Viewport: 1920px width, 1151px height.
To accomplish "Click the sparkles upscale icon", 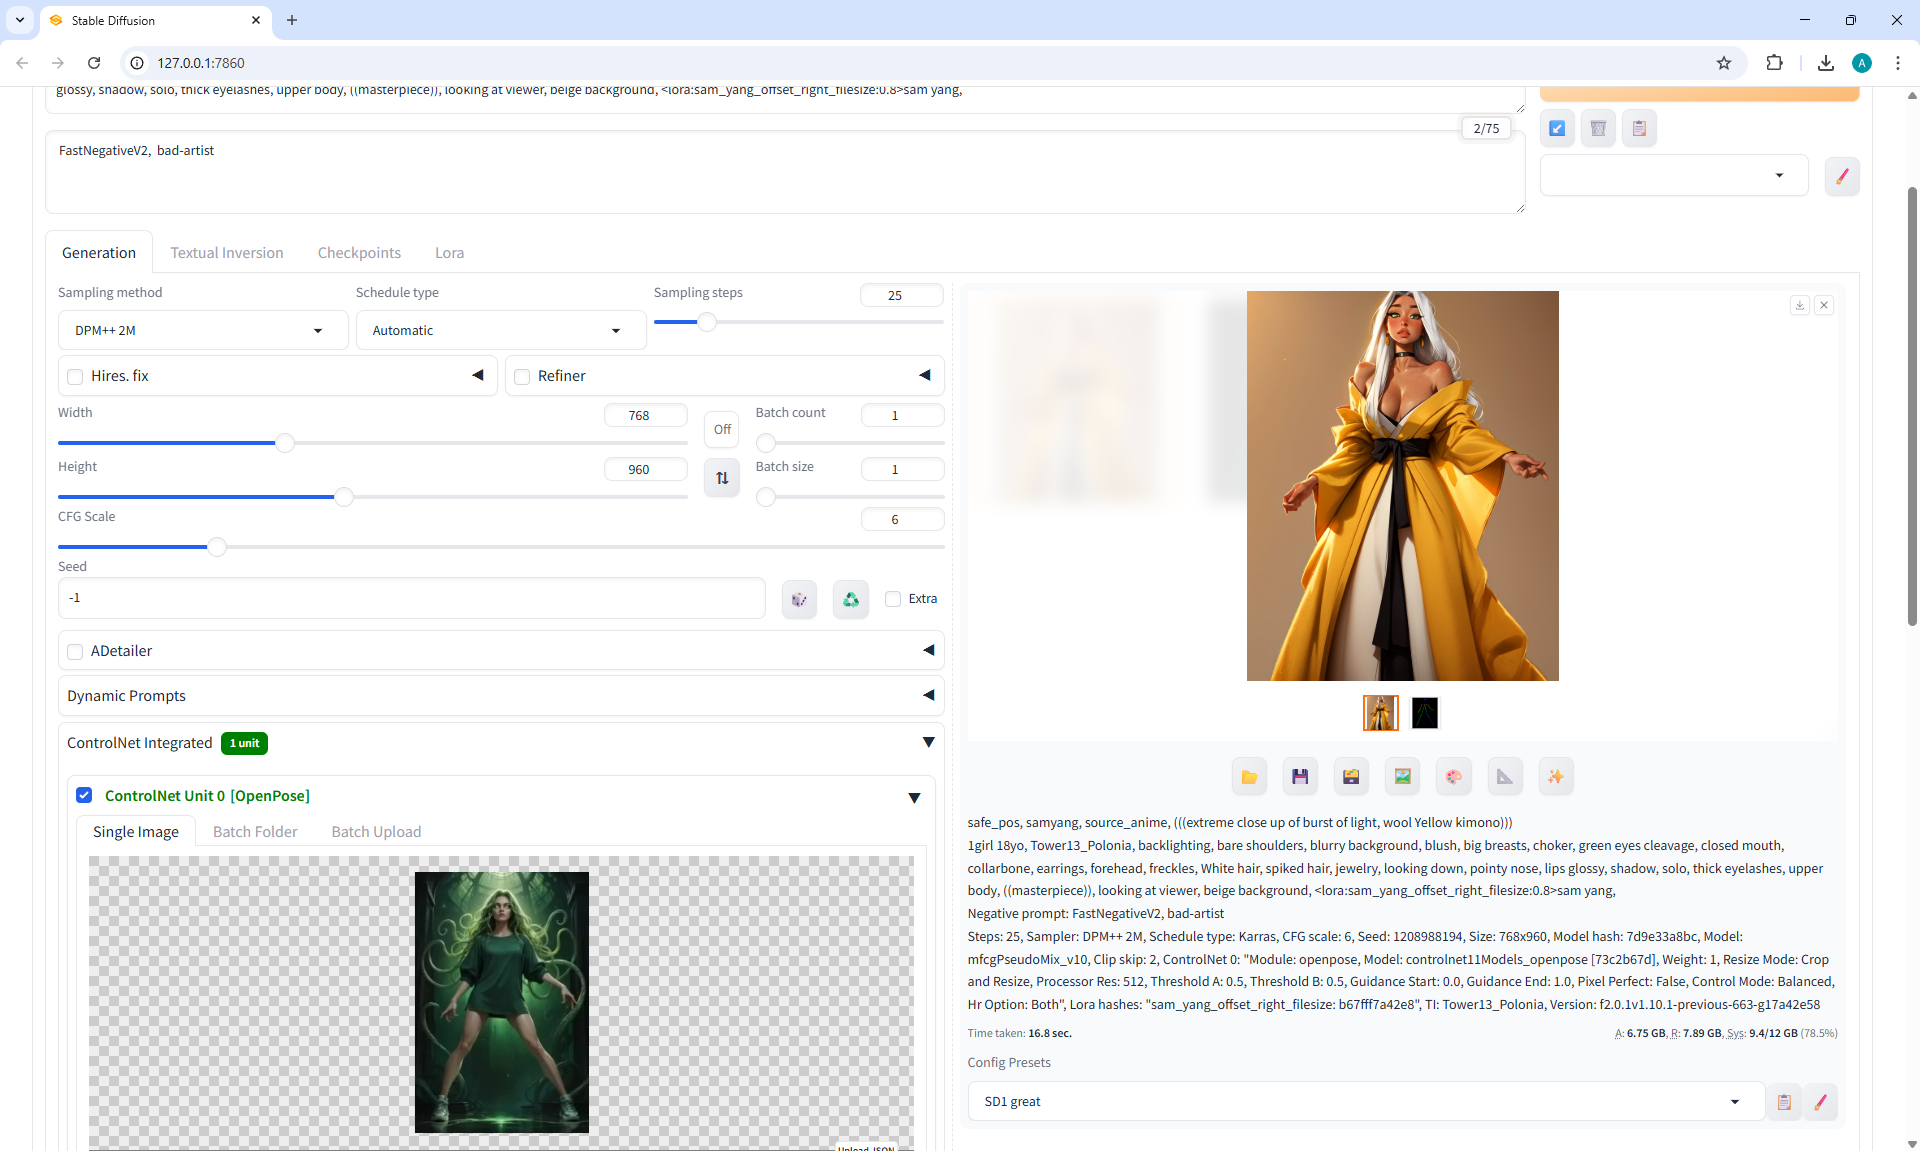I will (x=1555, y=777).
